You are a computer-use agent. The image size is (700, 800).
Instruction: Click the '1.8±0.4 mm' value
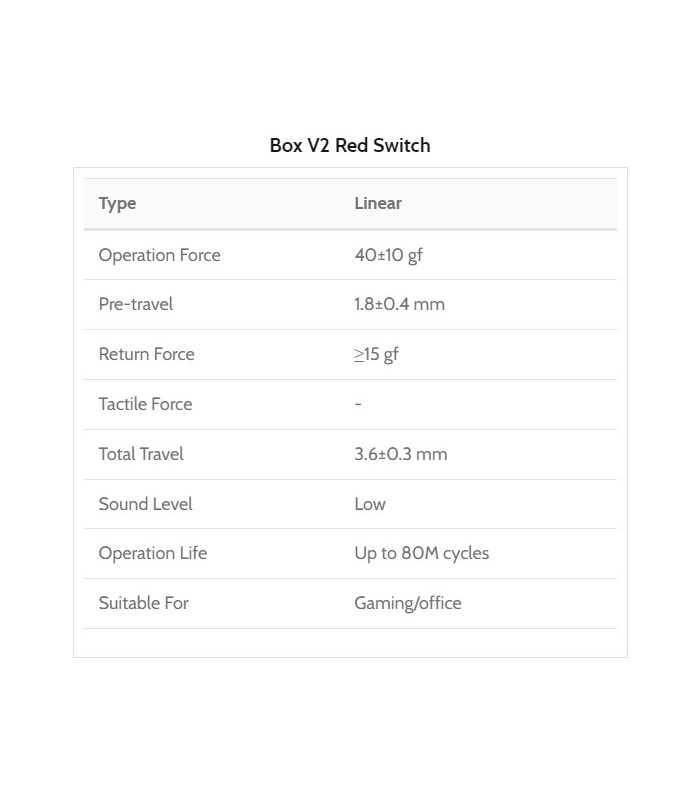pos(399,304)
